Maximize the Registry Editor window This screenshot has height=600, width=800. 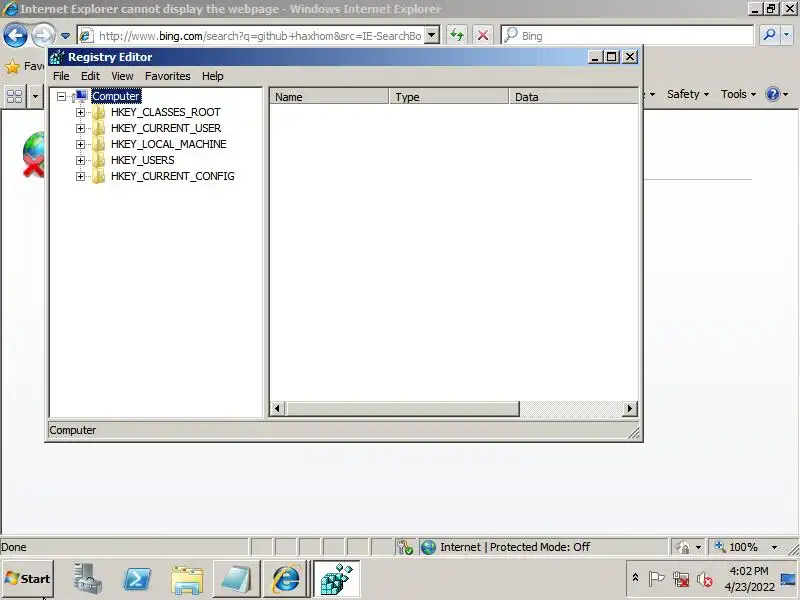pos(612,57)
